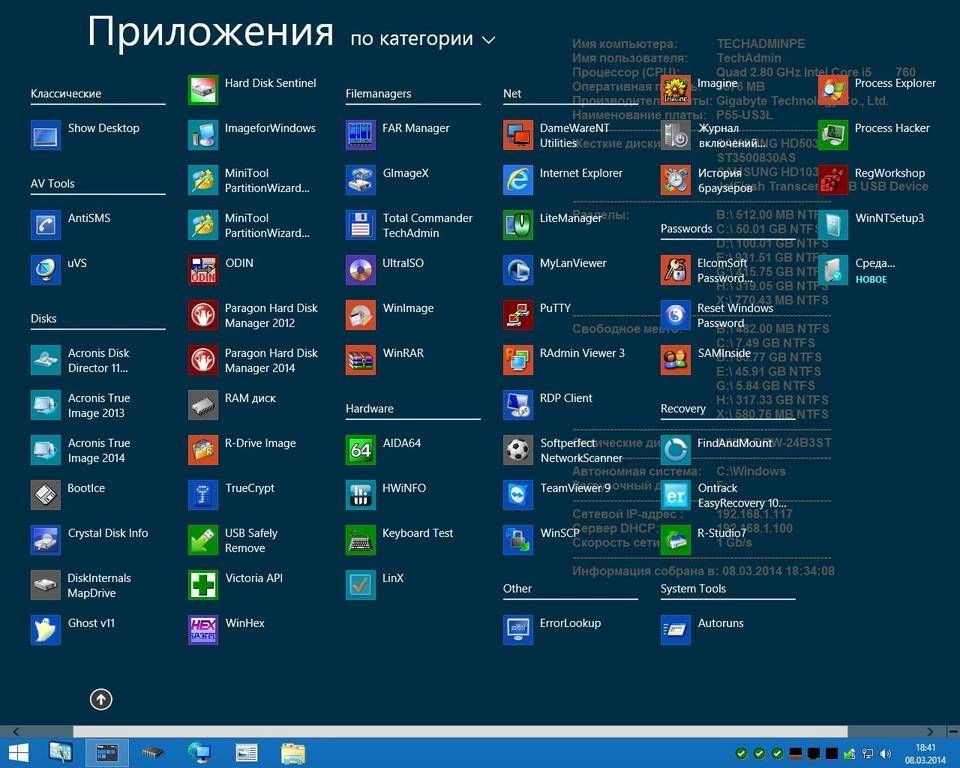
Task: Launch Acronis Disk Director 11 icon
Action: click(45, 360)
